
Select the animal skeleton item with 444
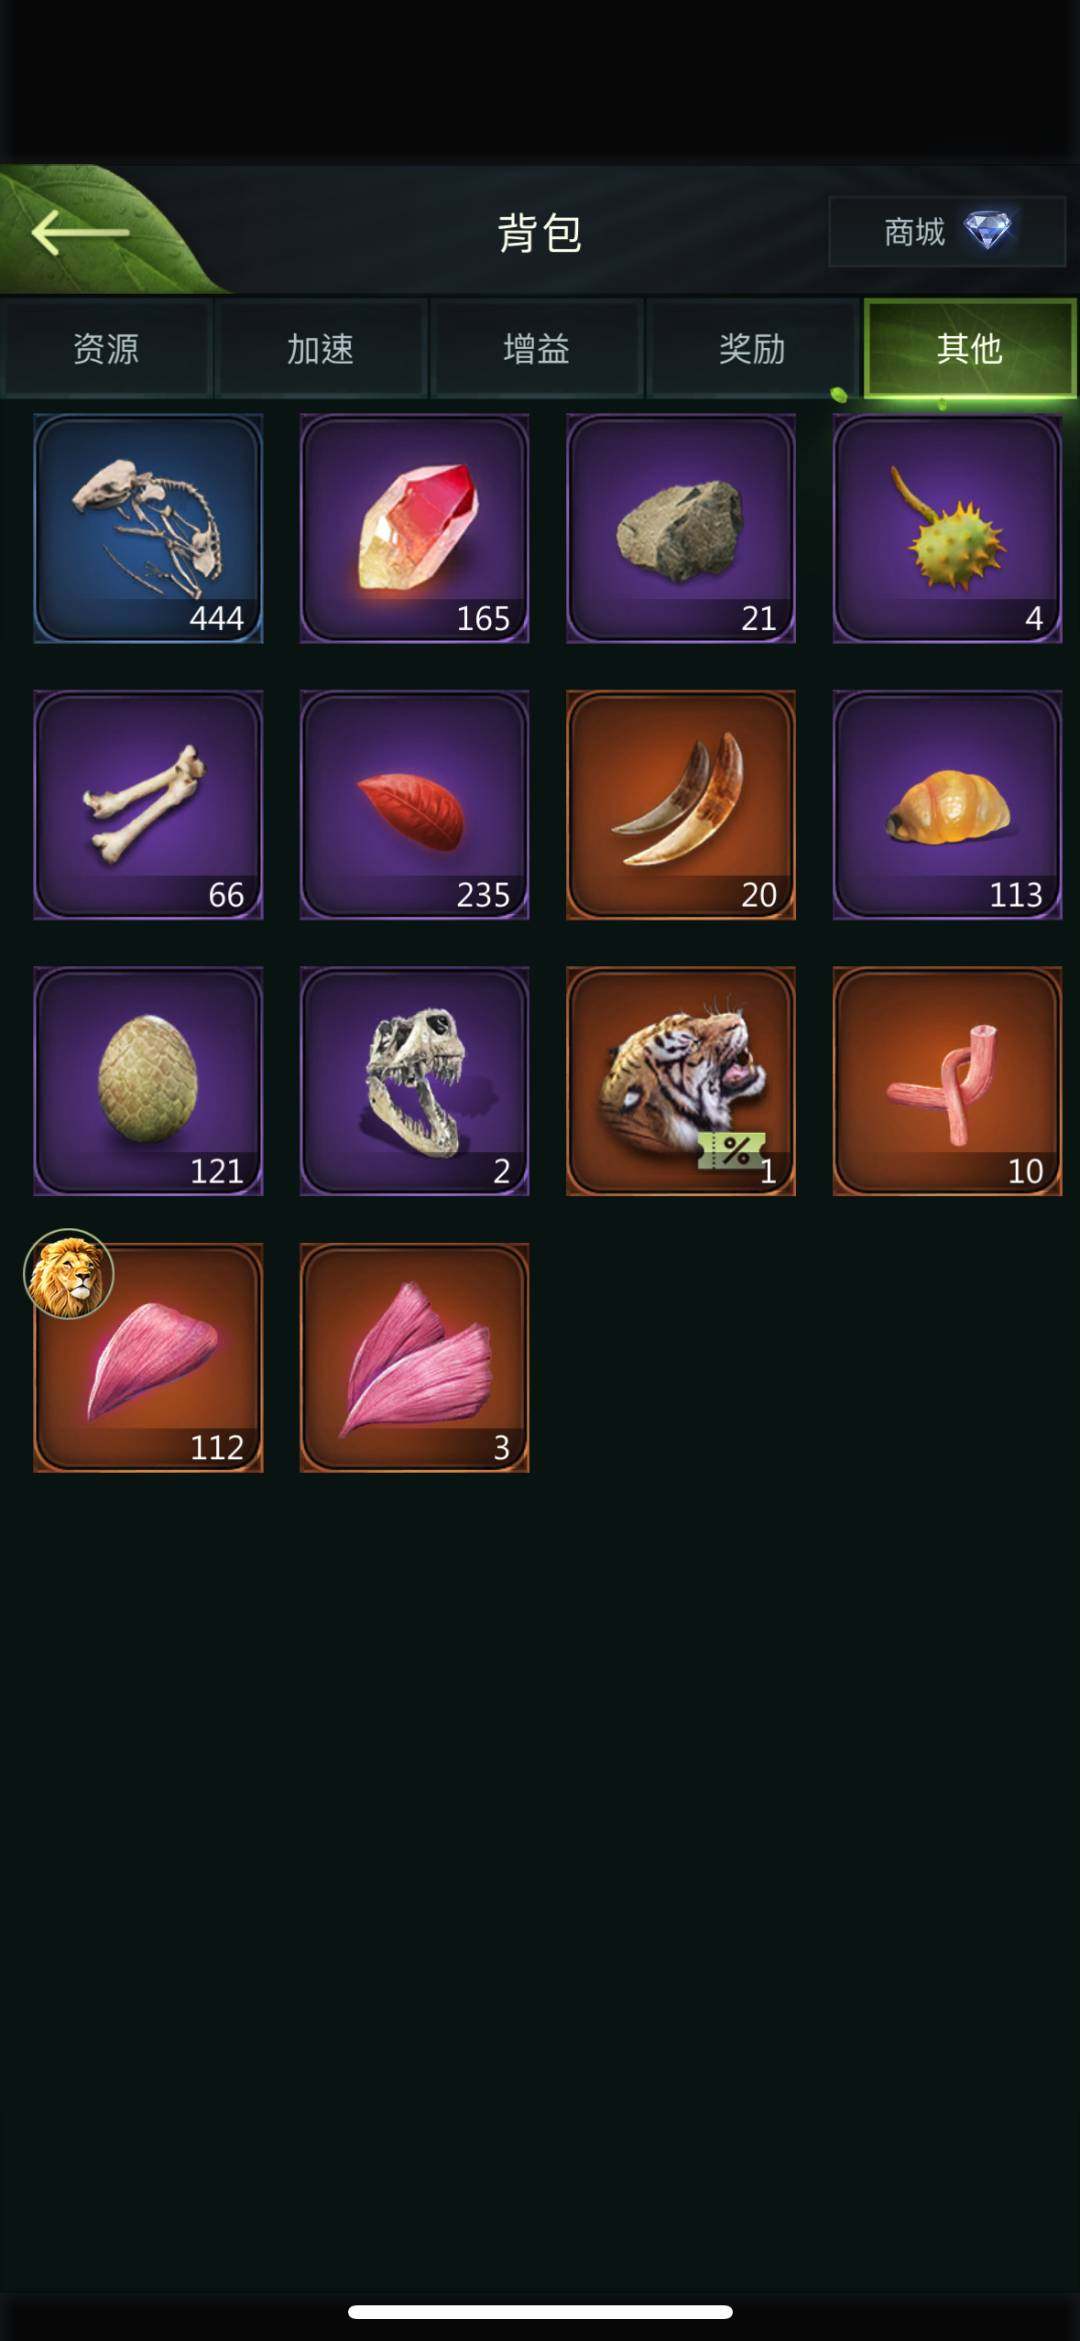coord(148,528)
